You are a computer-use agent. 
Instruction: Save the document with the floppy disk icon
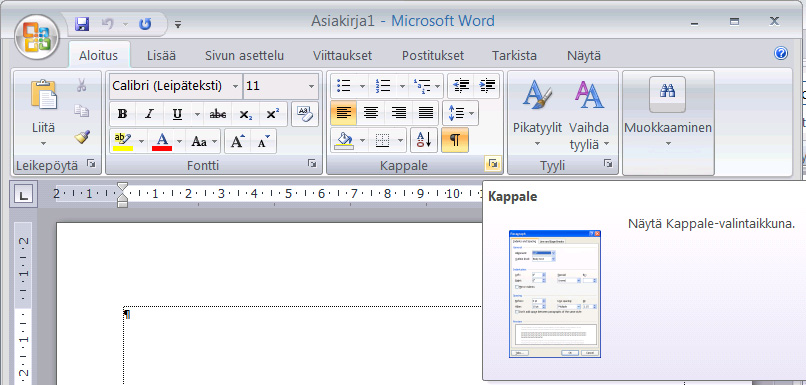pos(82,24)
